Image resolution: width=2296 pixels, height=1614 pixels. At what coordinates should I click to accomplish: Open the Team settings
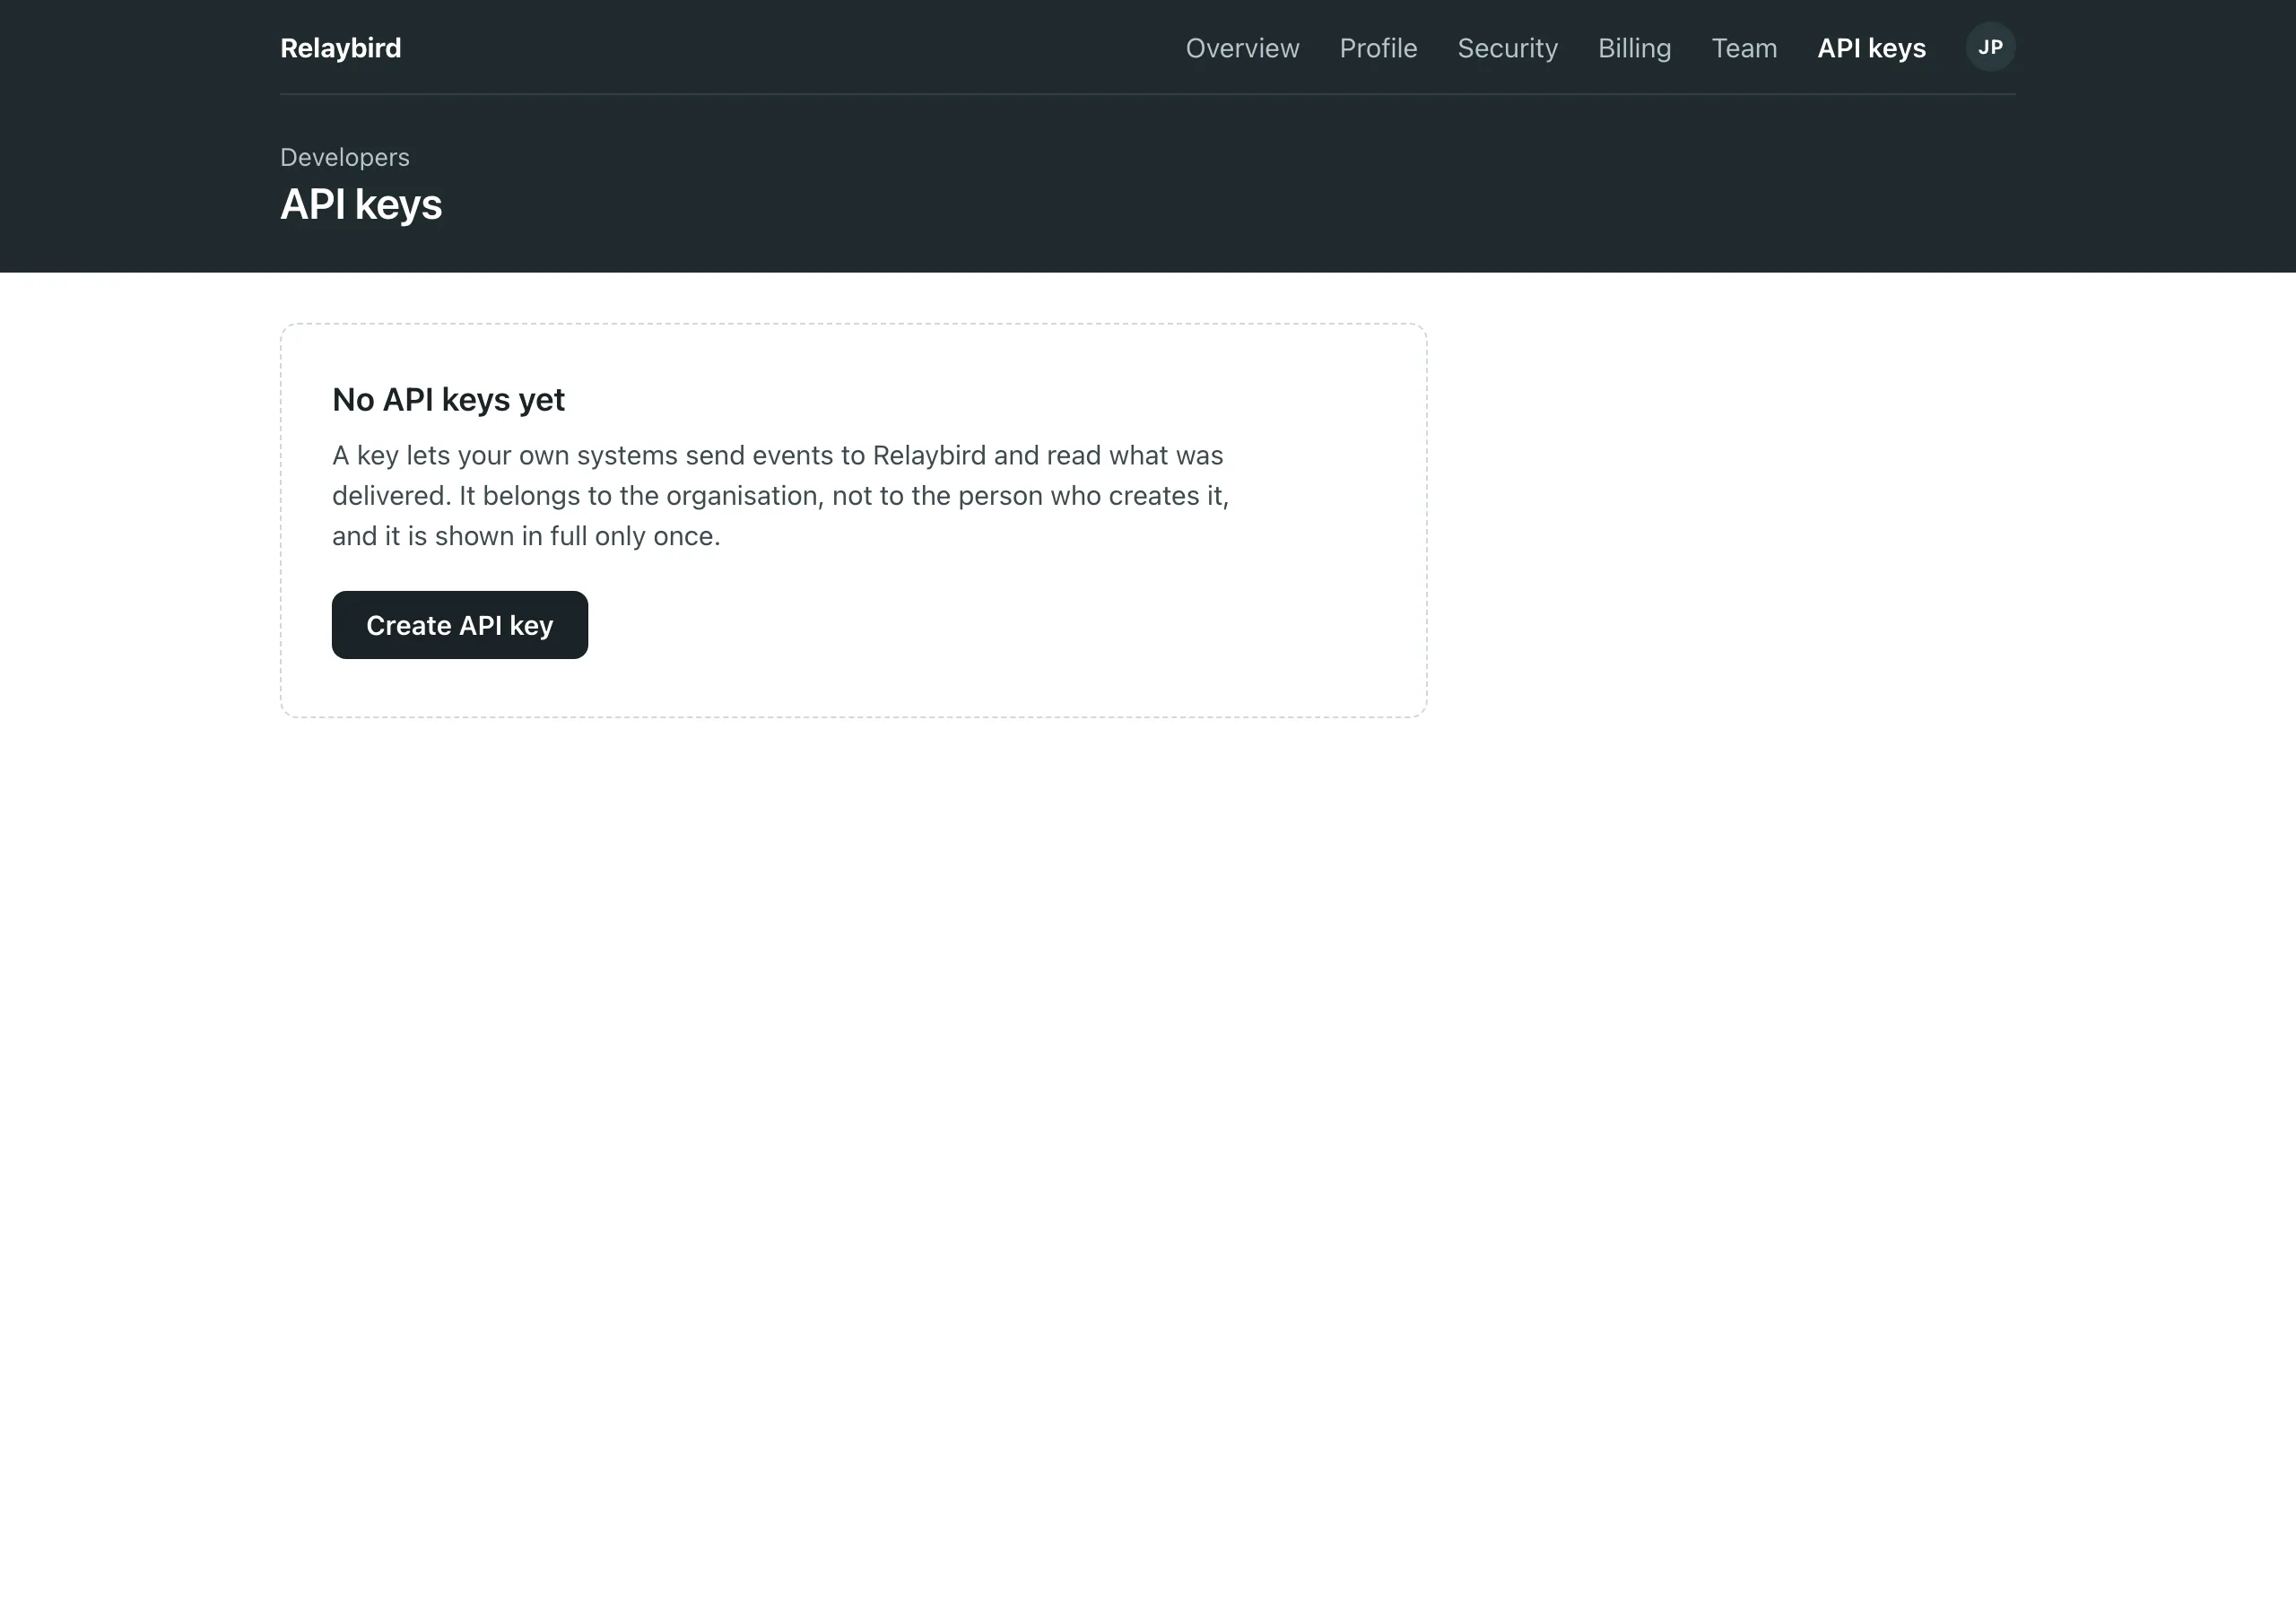point(1744,48)
